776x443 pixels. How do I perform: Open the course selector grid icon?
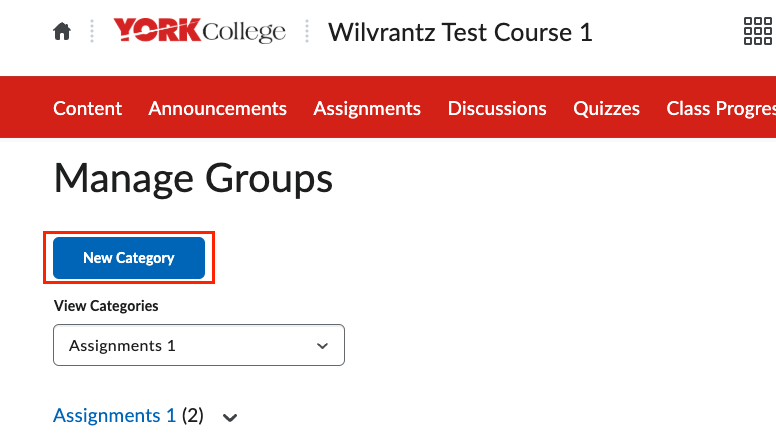click(758, 31)
